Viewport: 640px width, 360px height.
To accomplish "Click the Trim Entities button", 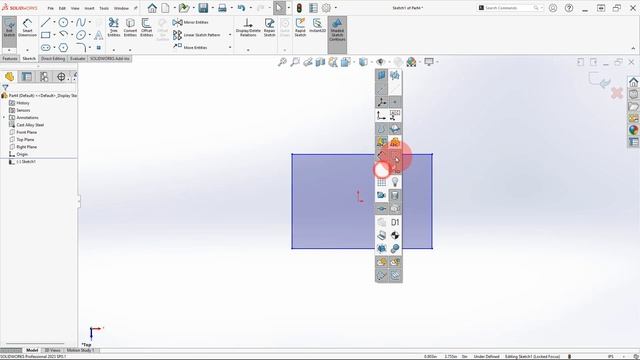I will 114,28.
